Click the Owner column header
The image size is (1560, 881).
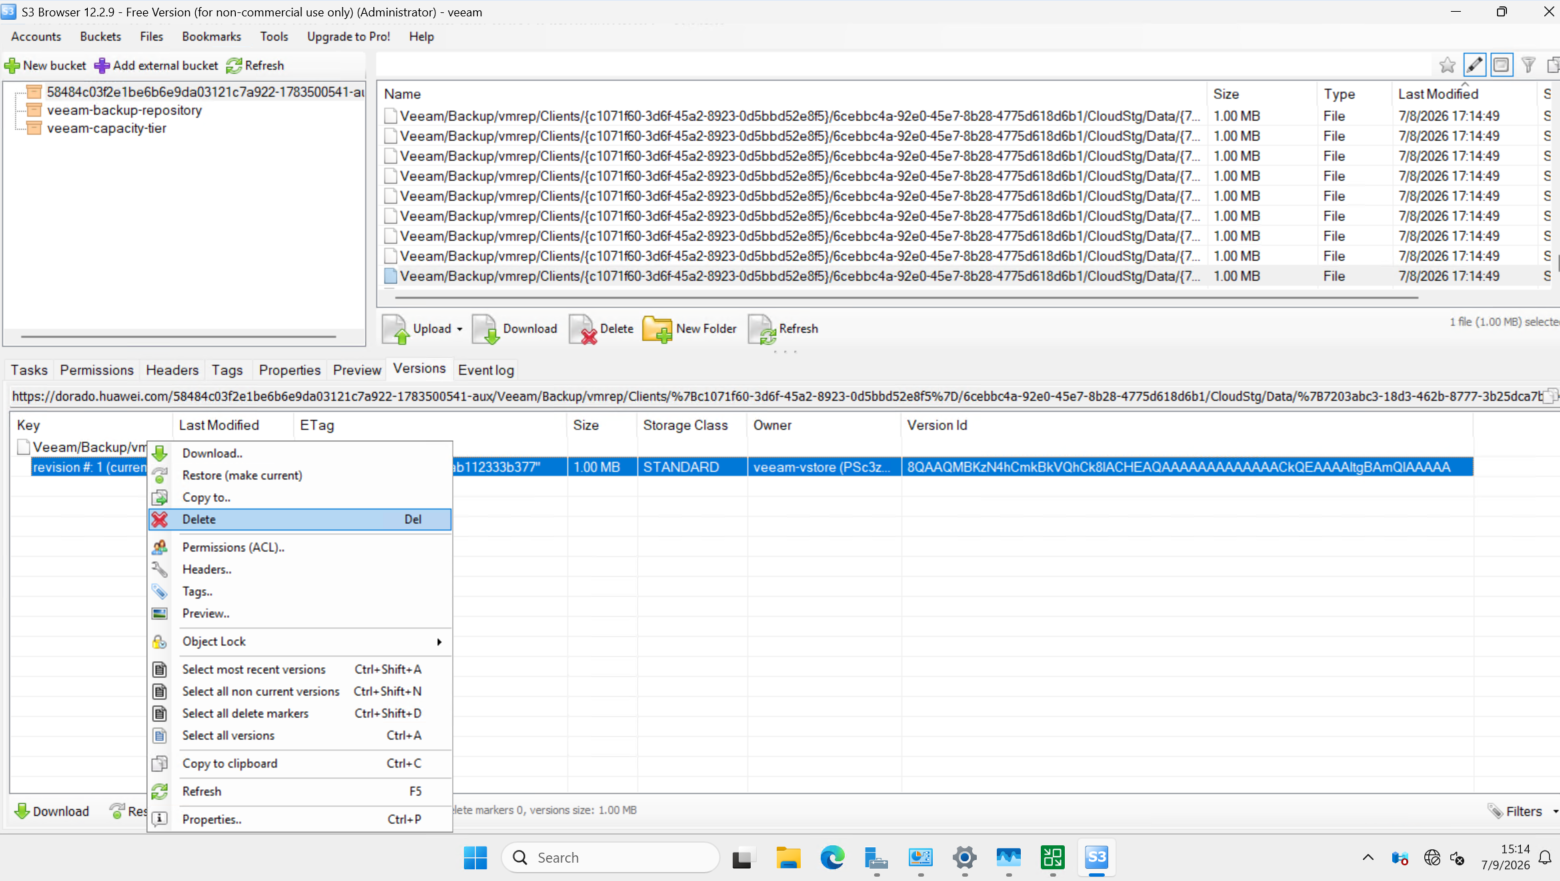(823, 426)
